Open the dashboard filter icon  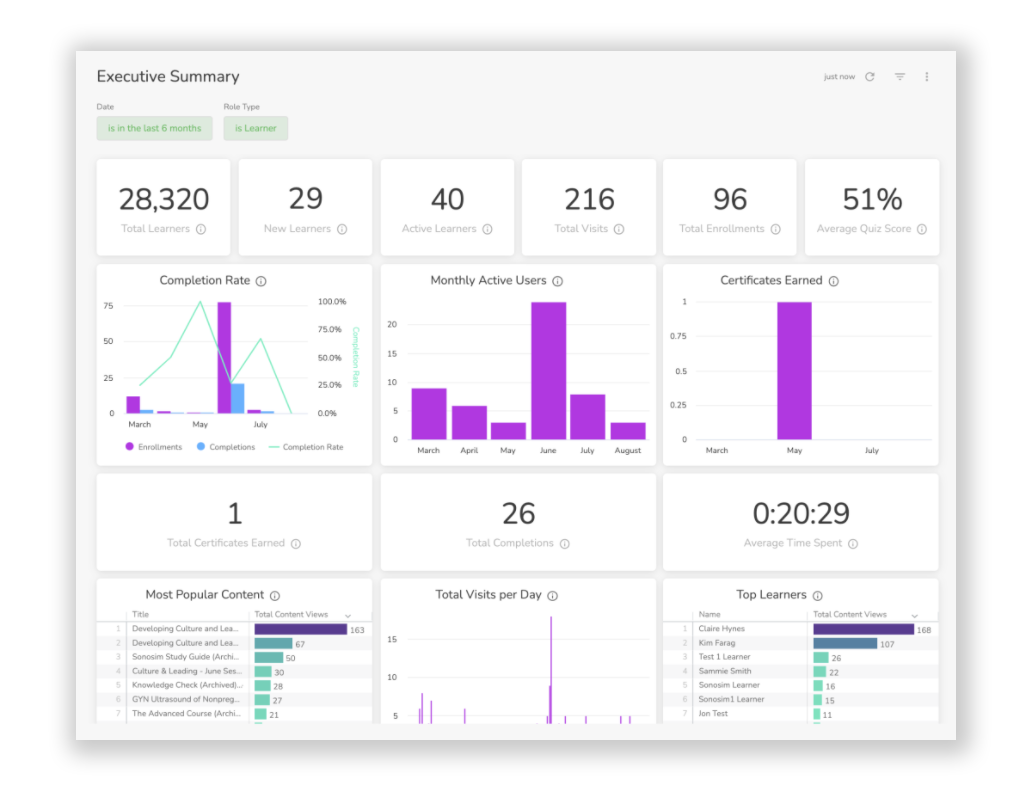coord(899,76)
